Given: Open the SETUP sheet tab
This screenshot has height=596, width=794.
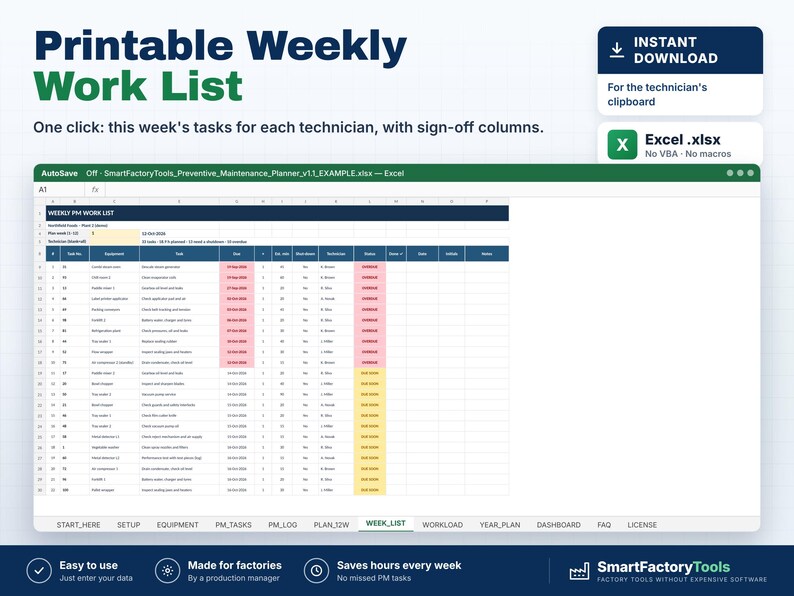Looking at the screenshot, I should pyautogui.click(x=129, y=525).
